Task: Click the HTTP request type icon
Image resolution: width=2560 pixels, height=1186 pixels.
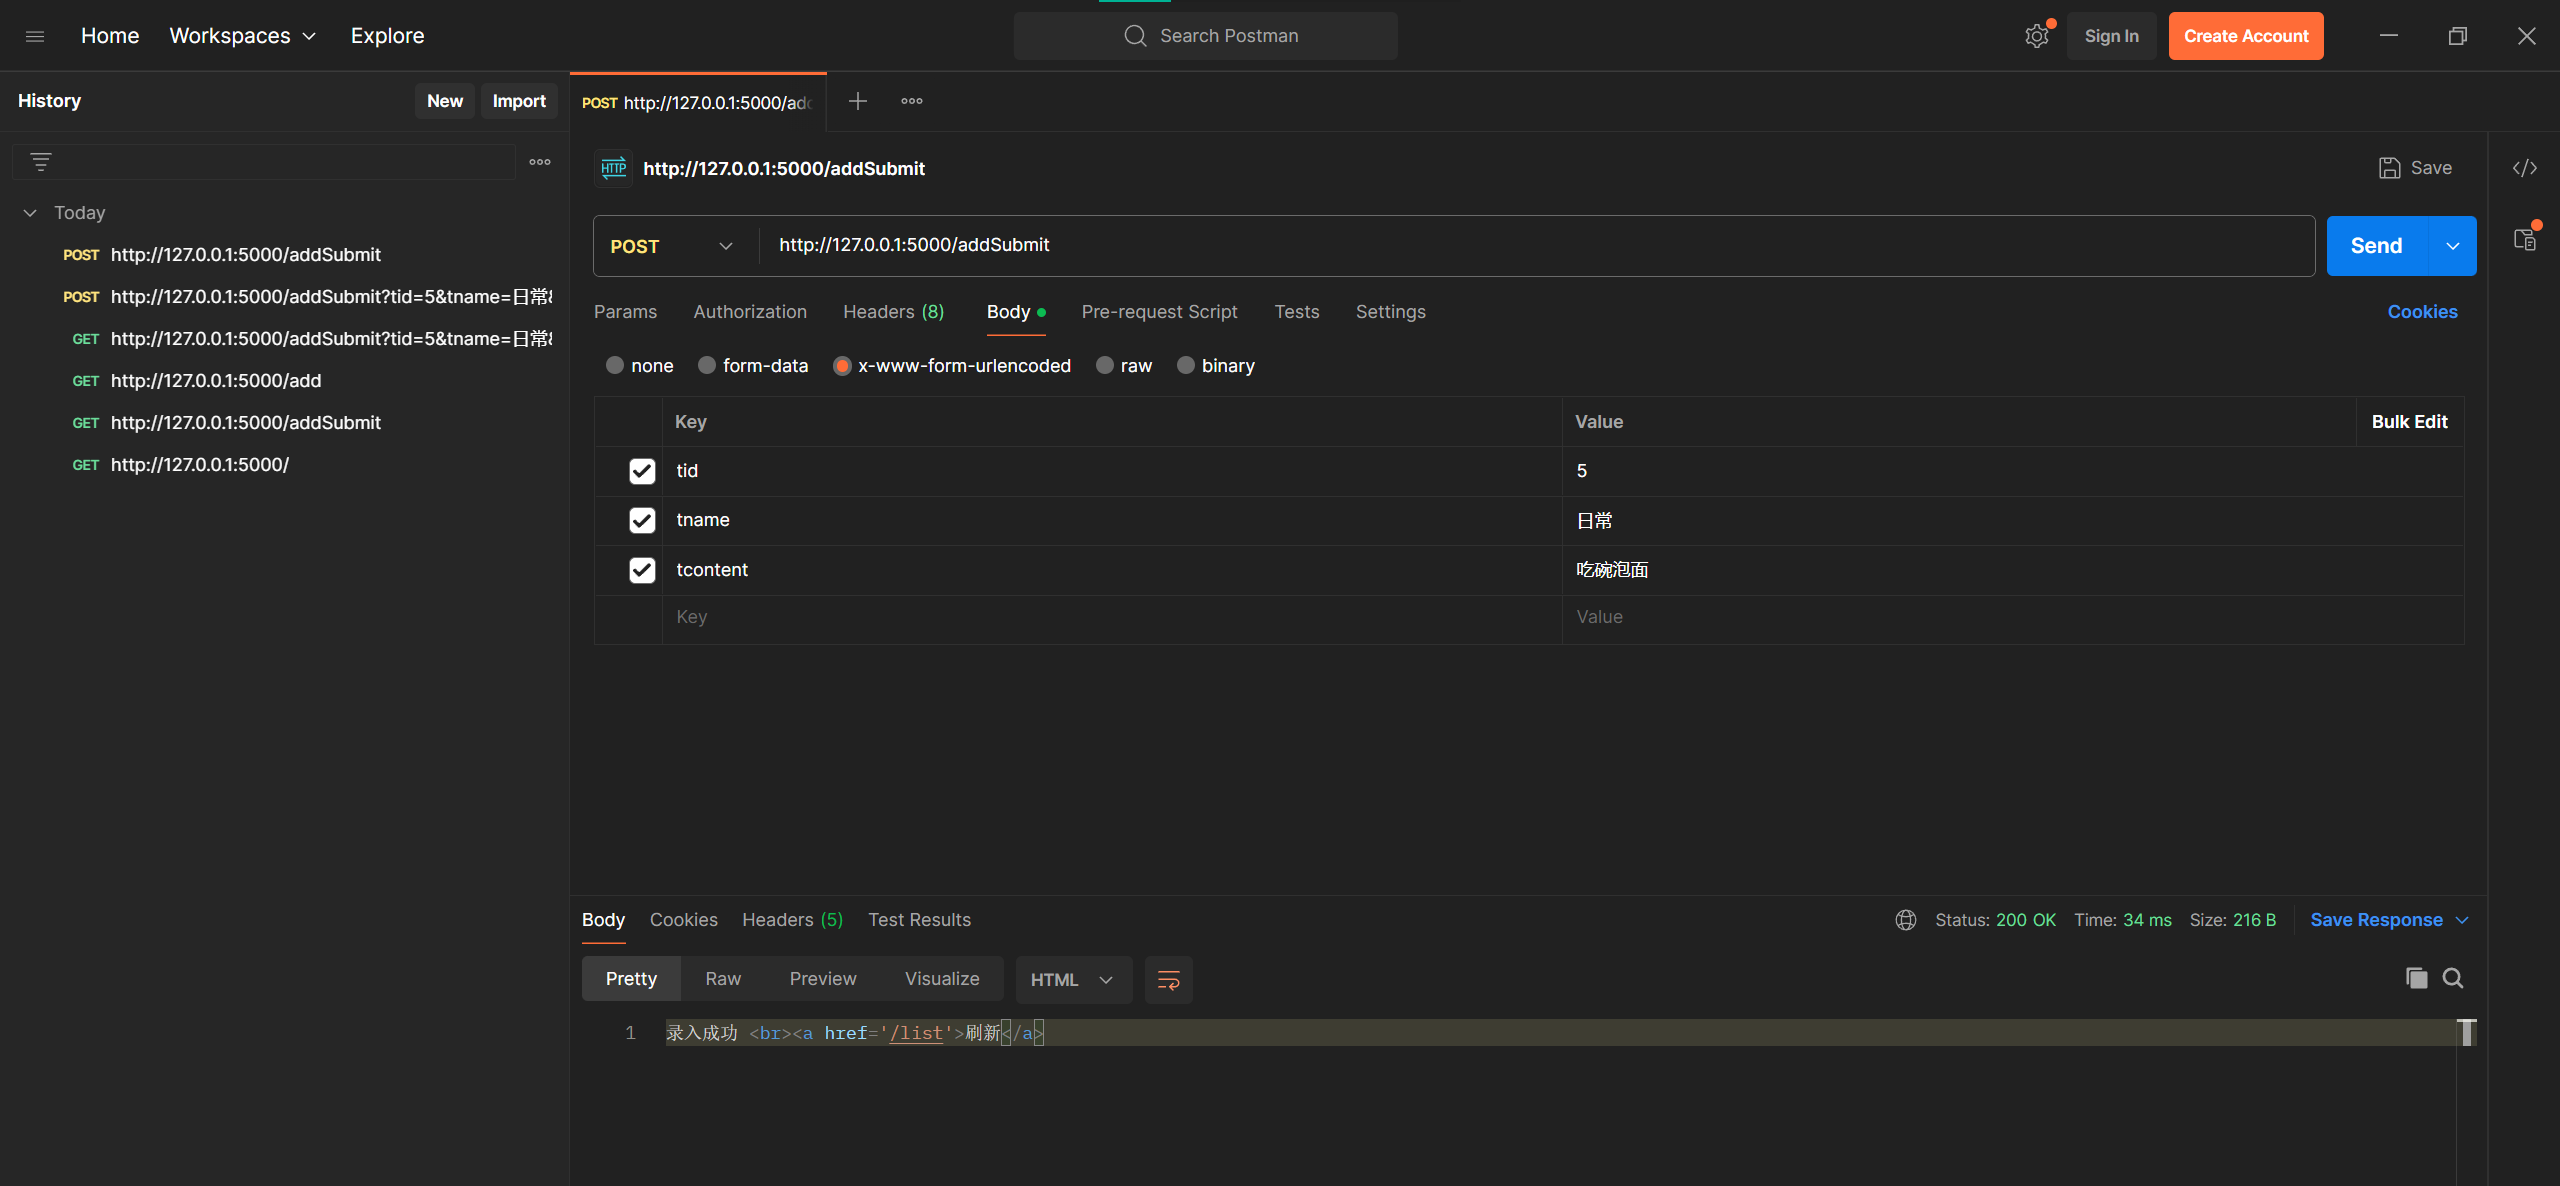Action: click(x=614, y=168)
